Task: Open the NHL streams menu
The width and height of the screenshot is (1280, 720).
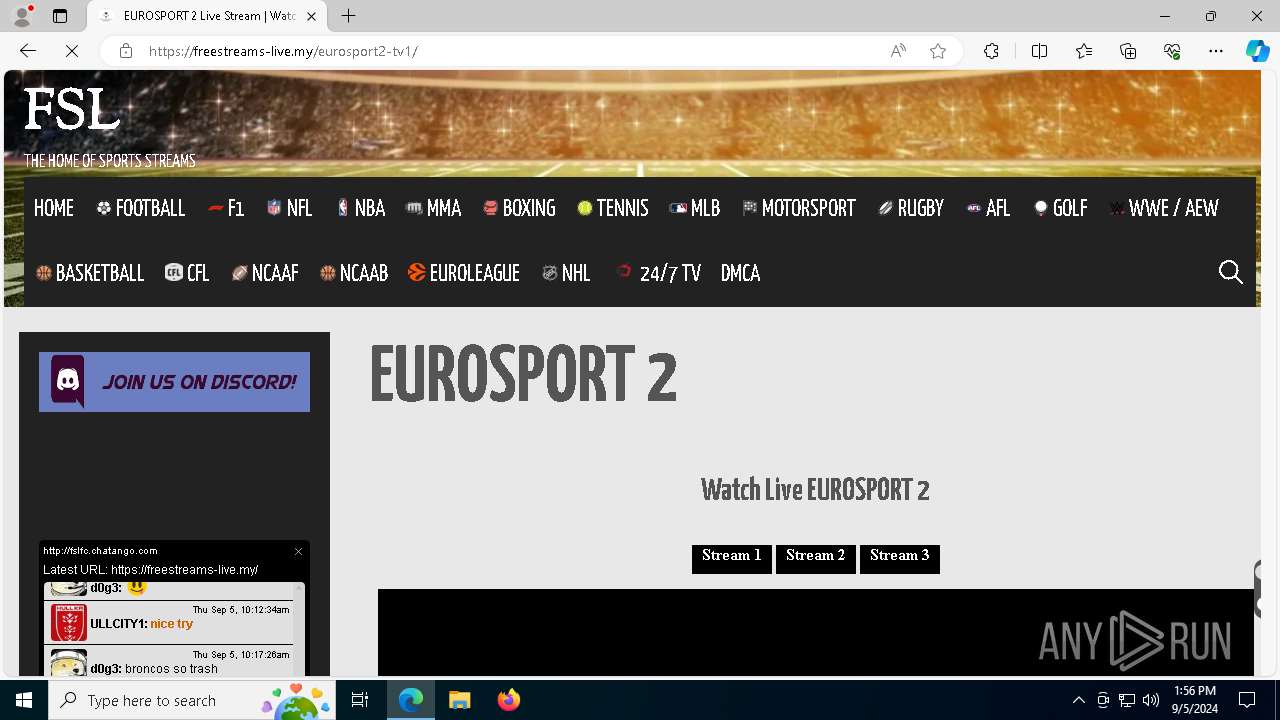Action: (566, 273)
